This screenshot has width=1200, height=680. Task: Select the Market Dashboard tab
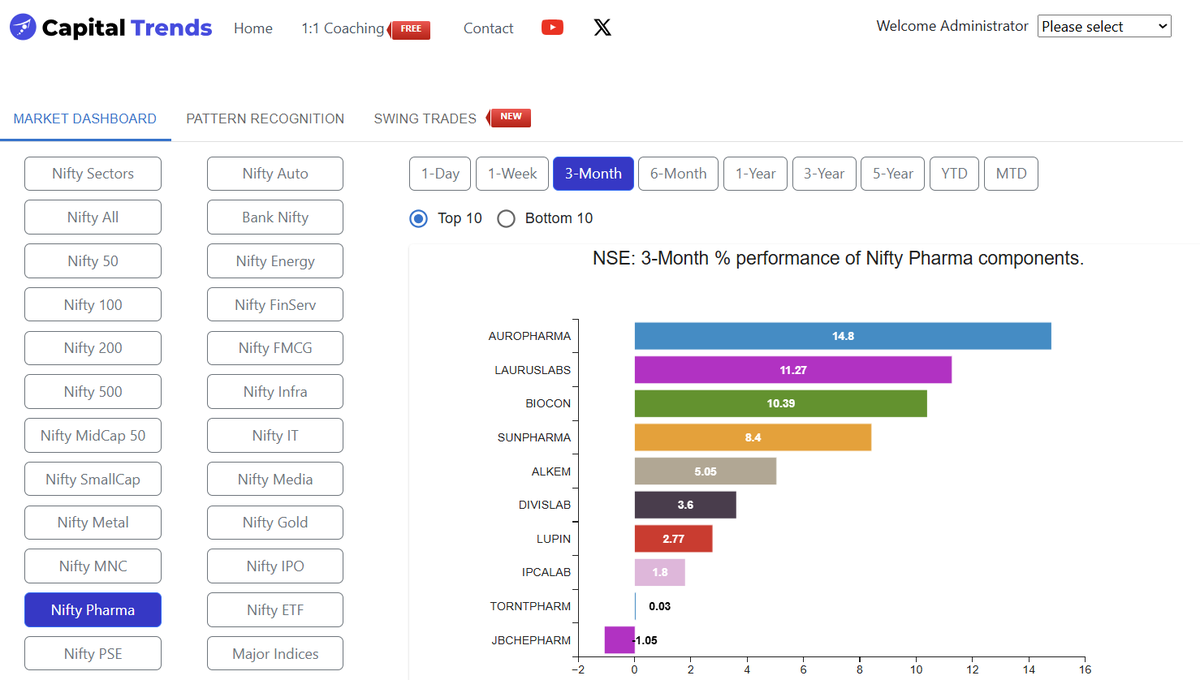86,118
